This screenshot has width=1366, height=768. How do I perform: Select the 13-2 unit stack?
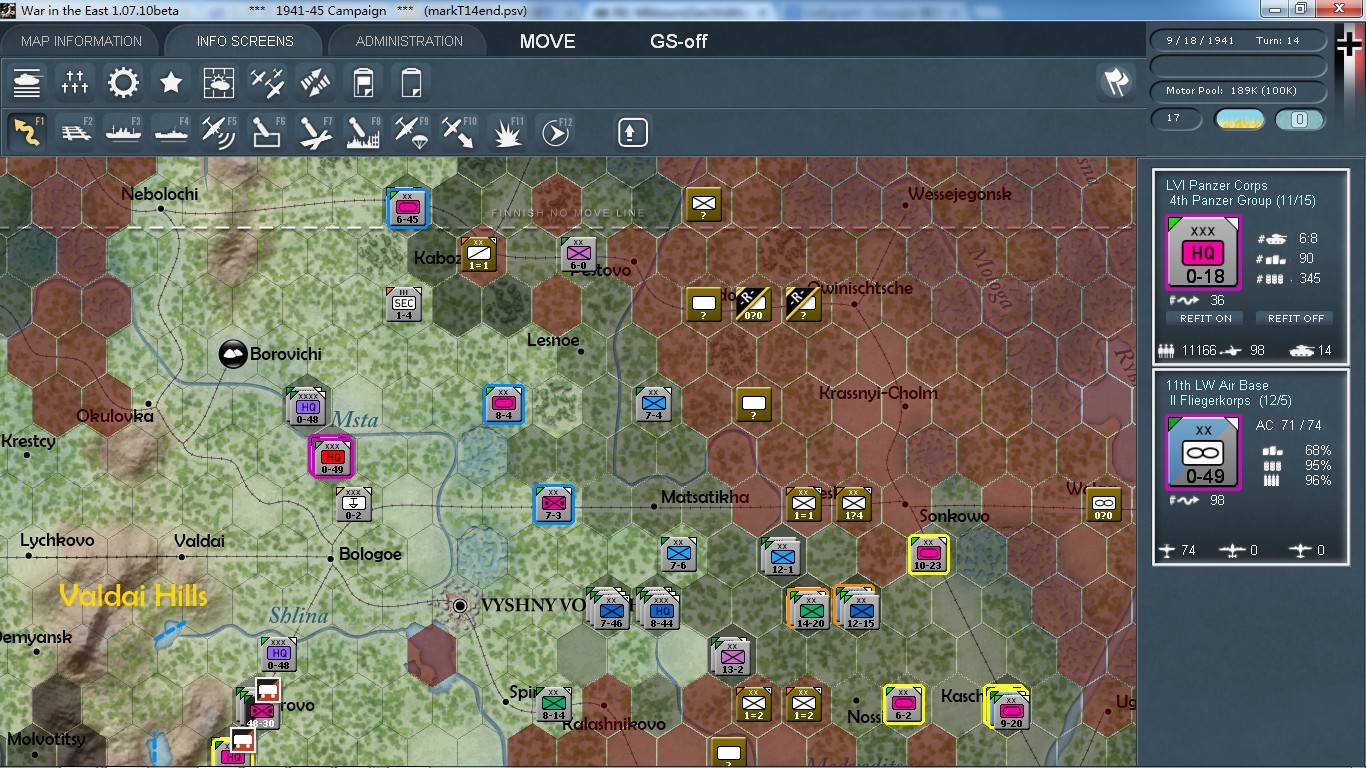[732, 656]
